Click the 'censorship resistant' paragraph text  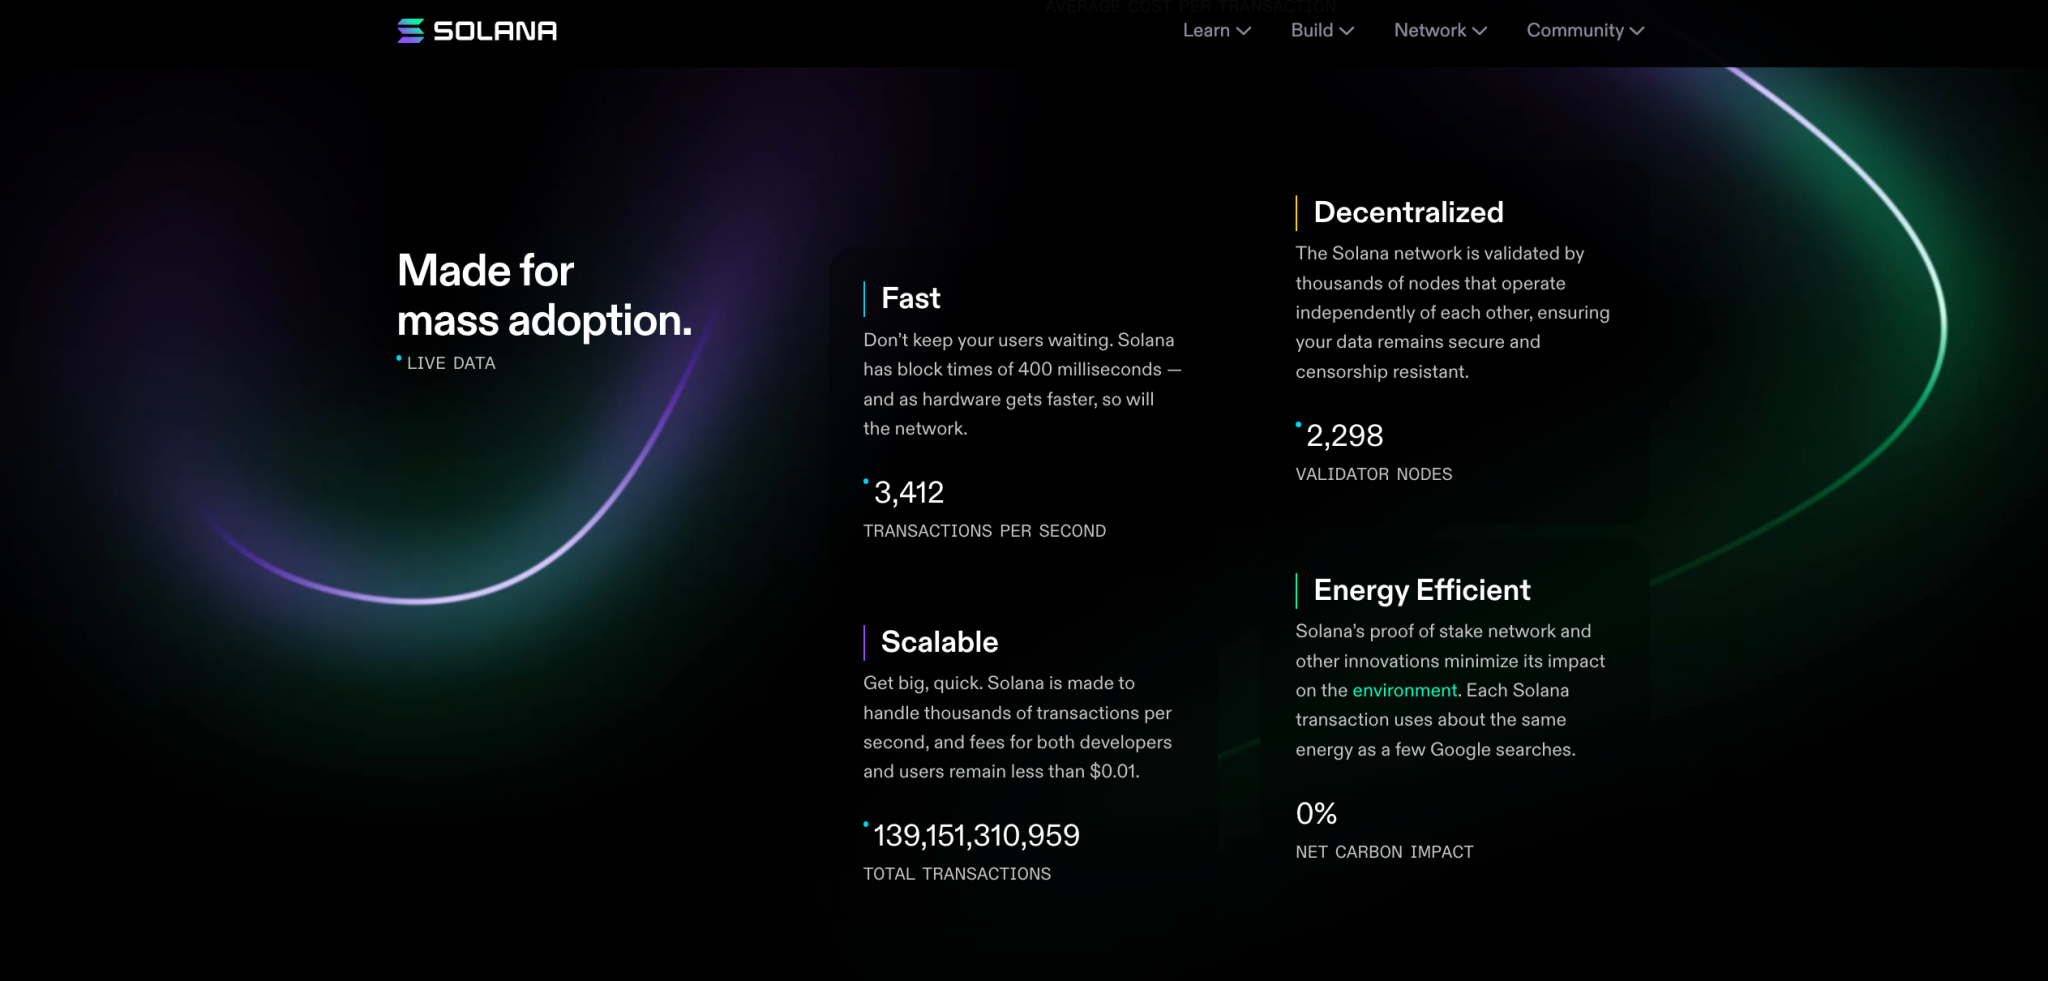[1452, 312]
